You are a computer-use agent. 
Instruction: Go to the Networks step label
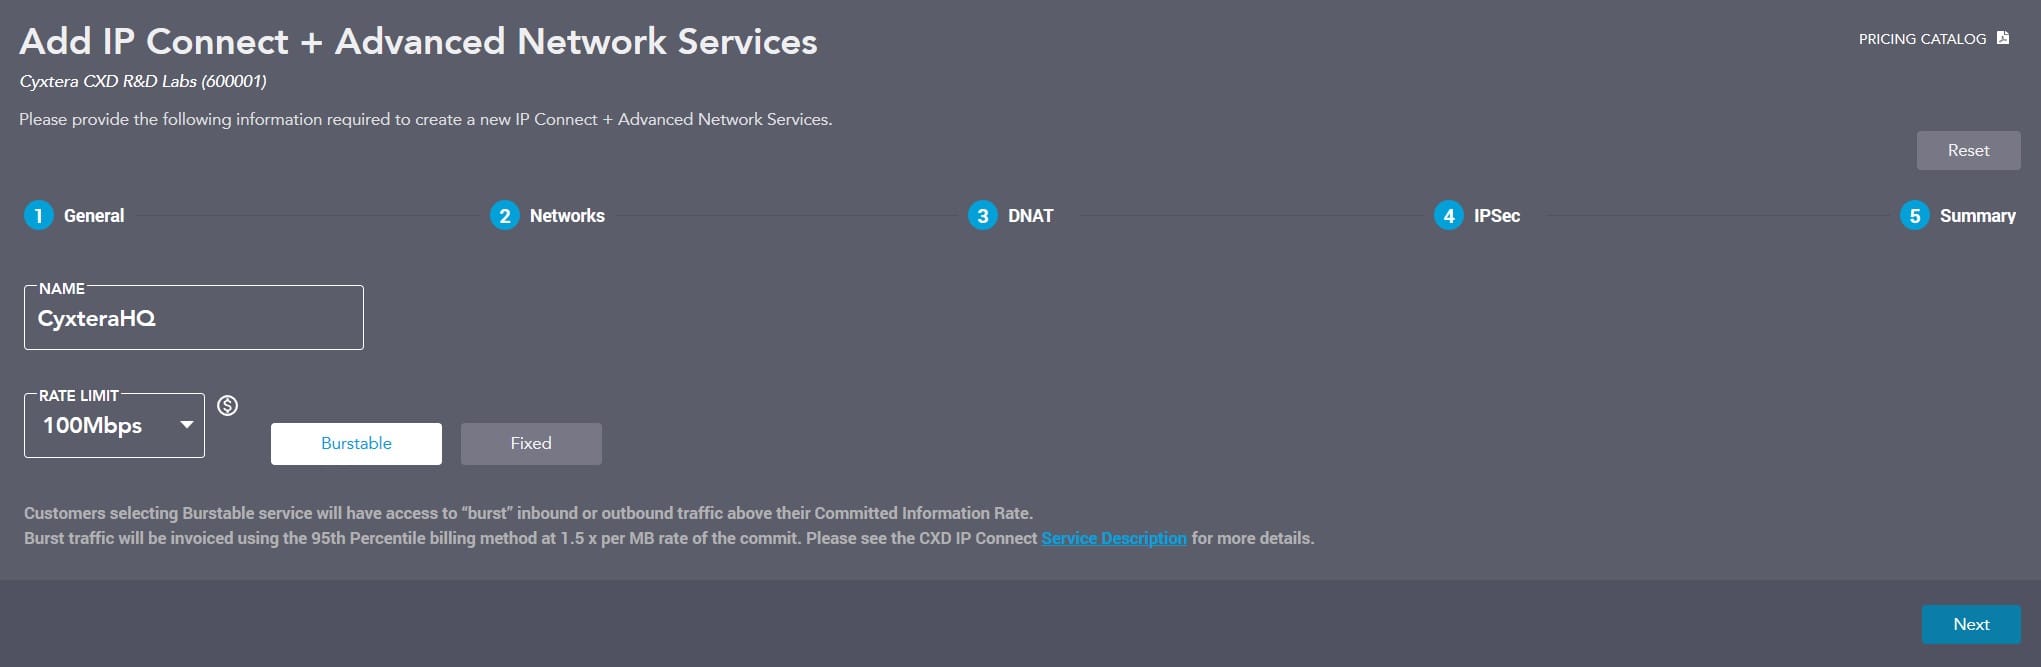click(567, 215)
